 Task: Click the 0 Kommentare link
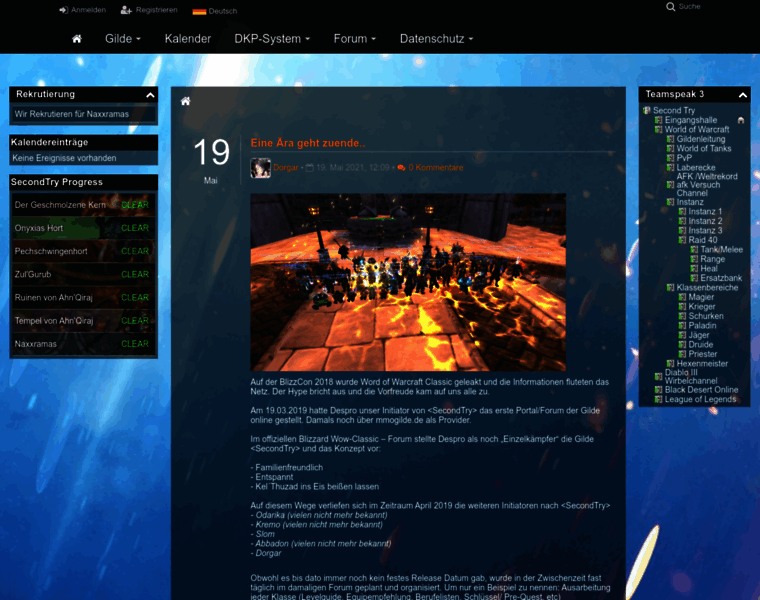[x=436, y=168]
